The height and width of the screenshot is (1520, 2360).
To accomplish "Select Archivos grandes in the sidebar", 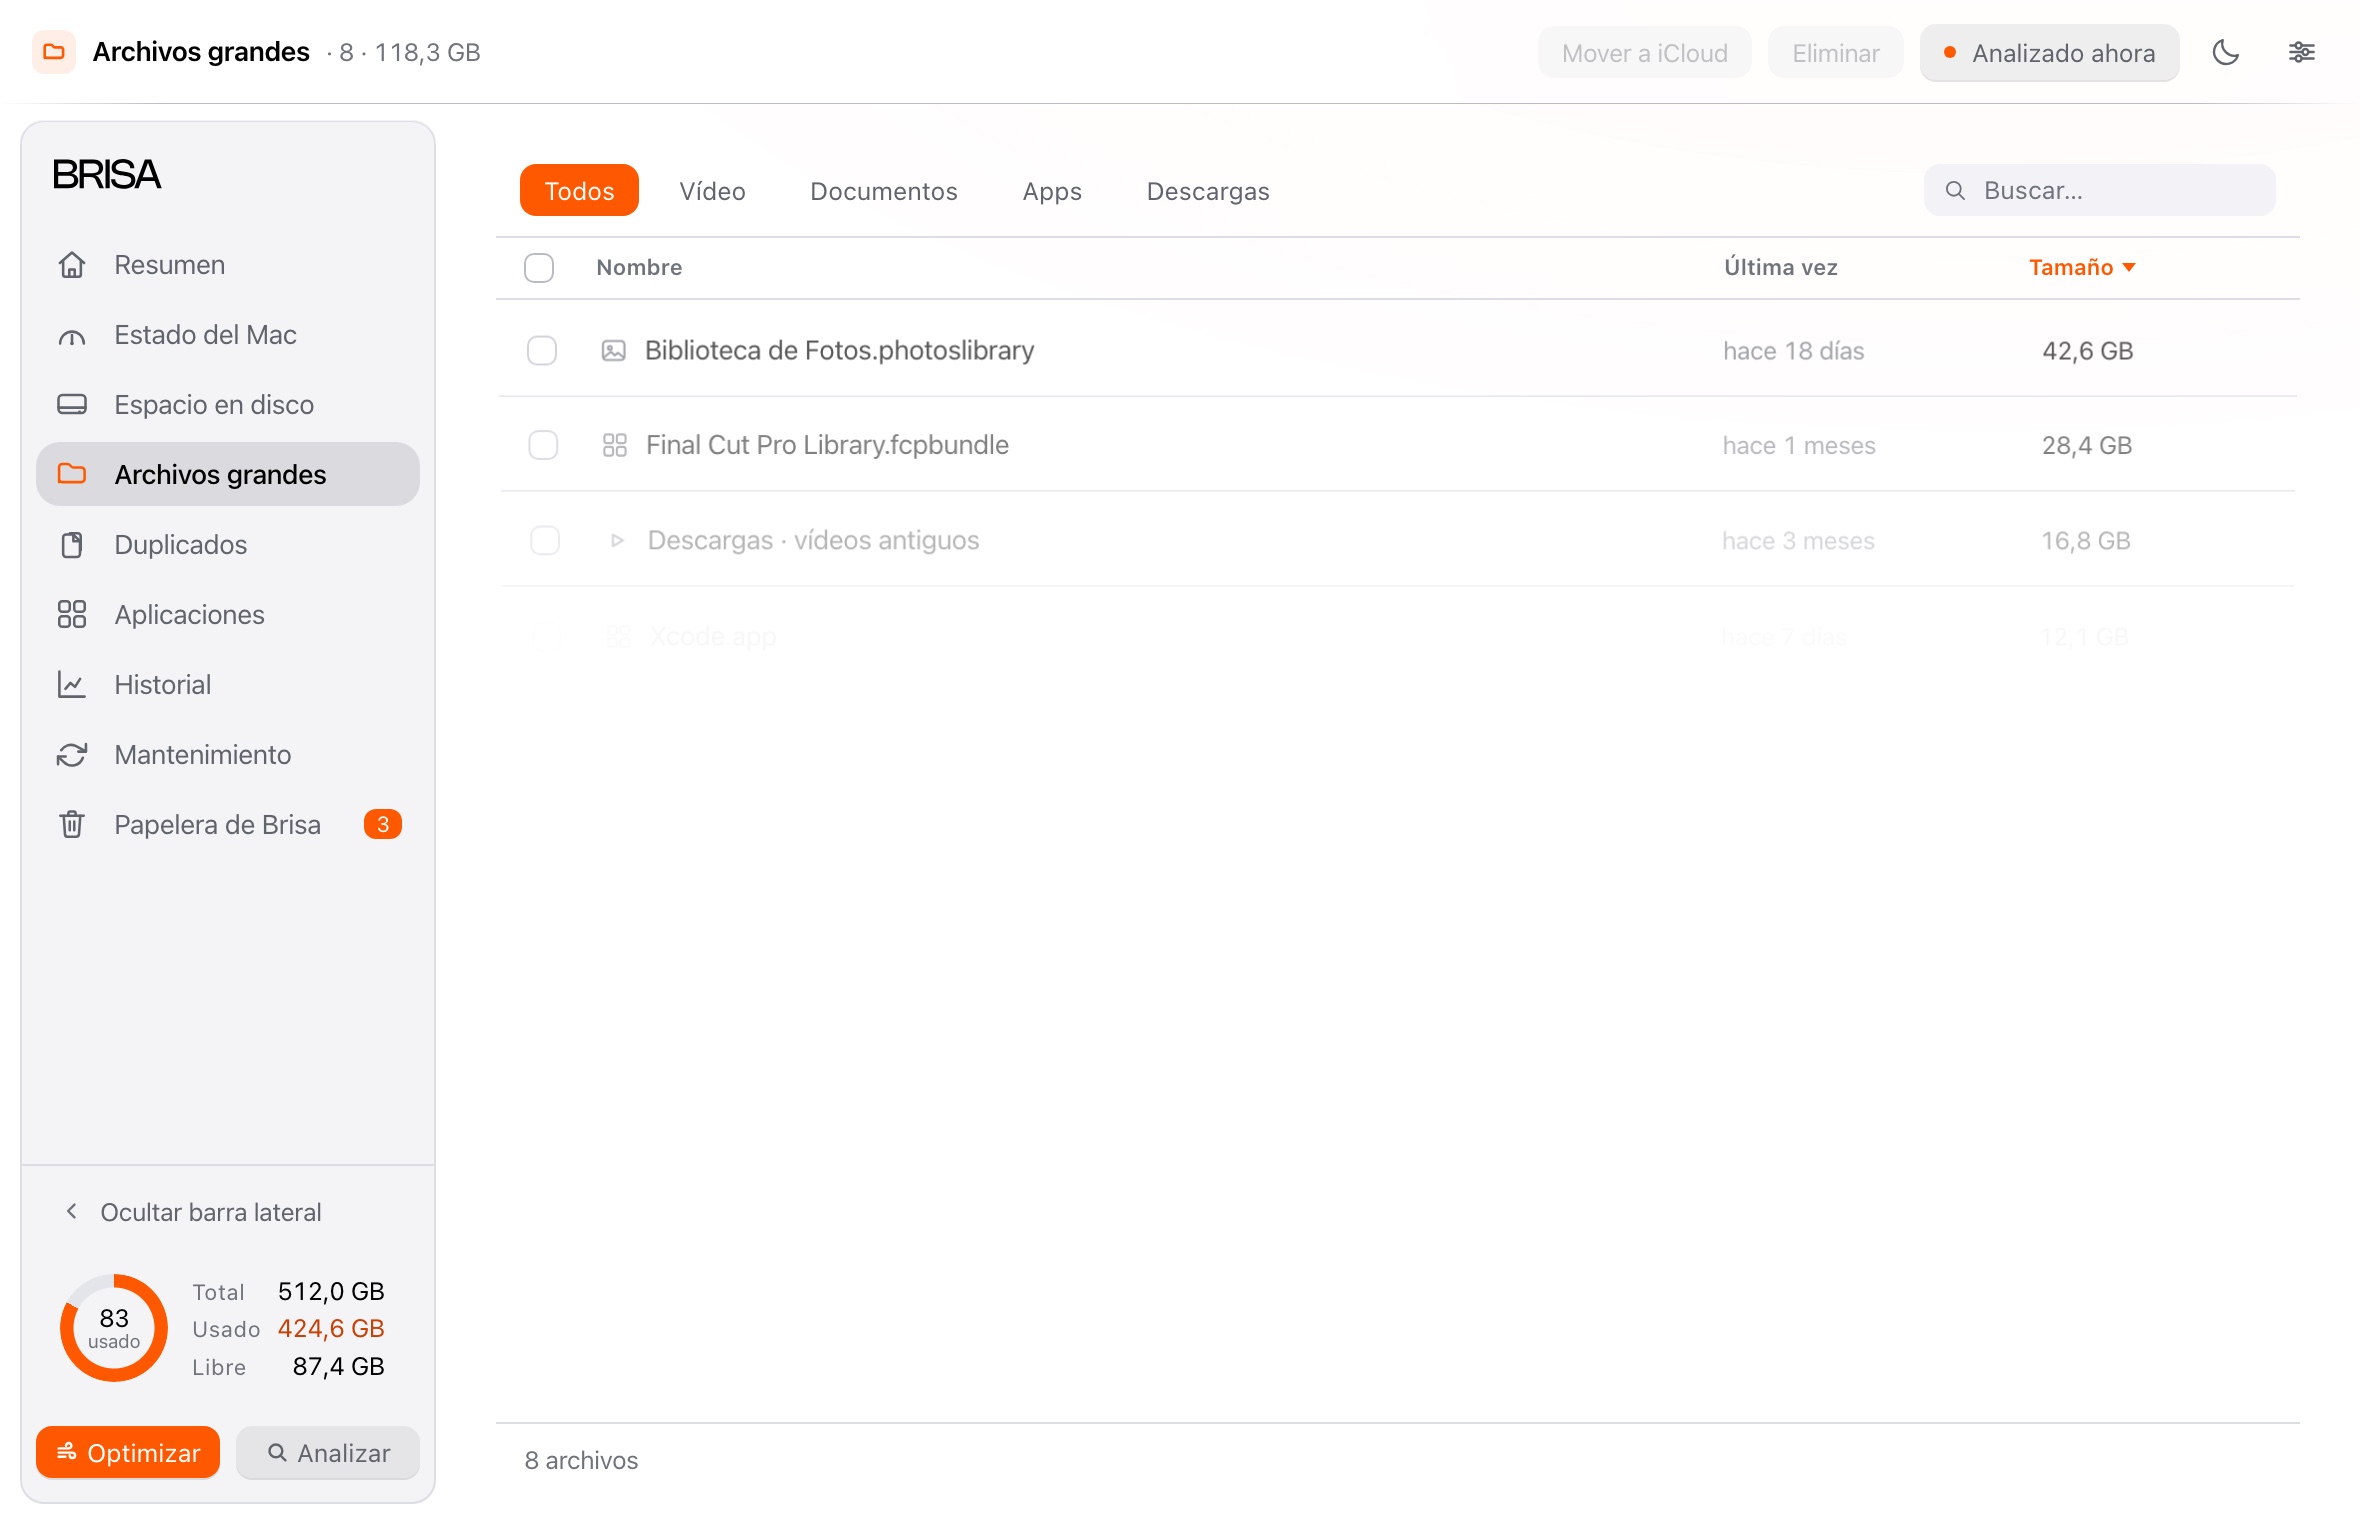I will 228,474.
